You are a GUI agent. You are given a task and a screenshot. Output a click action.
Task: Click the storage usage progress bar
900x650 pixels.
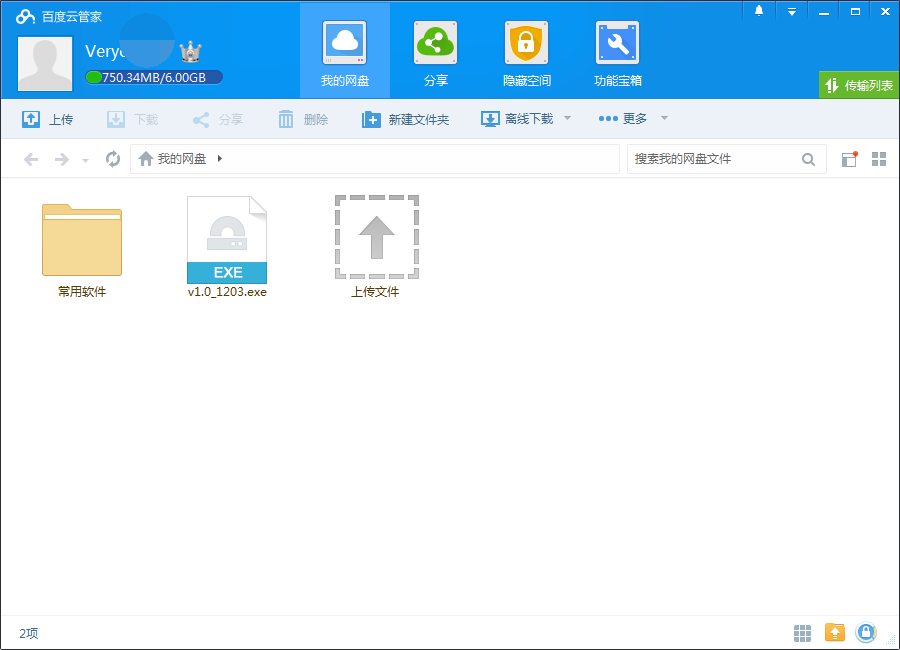pyautogui.click(x=154, y=77)
